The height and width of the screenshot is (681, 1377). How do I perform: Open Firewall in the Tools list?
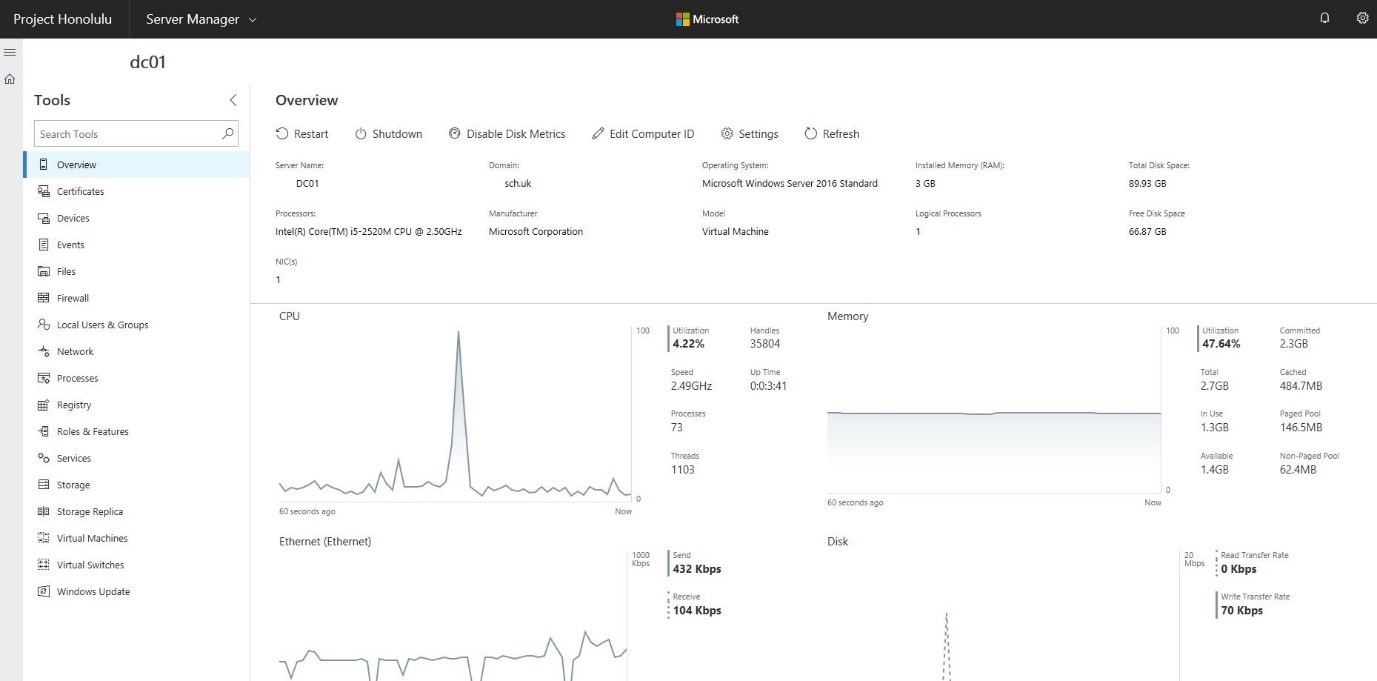click(x=136, y=298)
